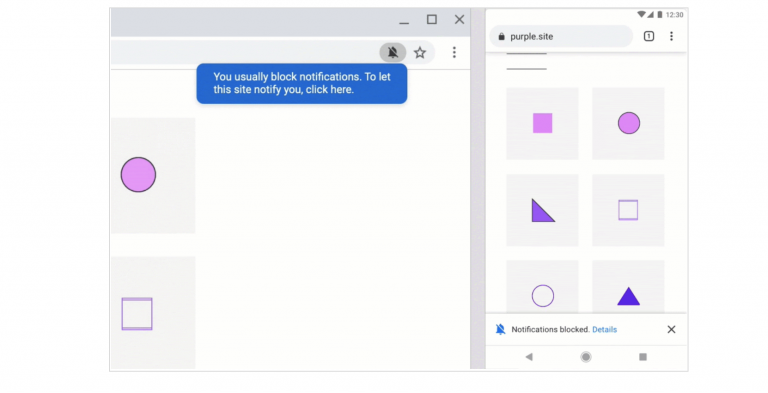Click the blocked notifications bell icon
The height and width of the screenshot is (393, 768).
[393, 52]
